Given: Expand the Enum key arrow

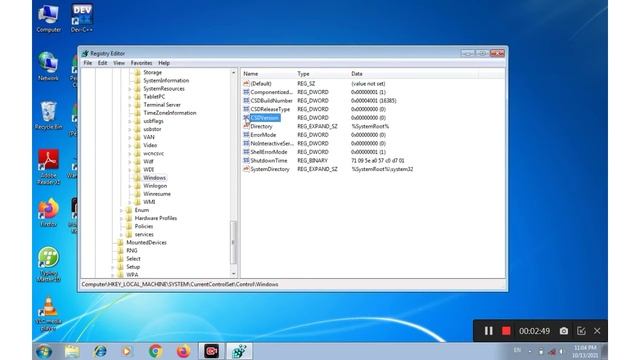Looking at the screenshot, I should click(121, 210).
